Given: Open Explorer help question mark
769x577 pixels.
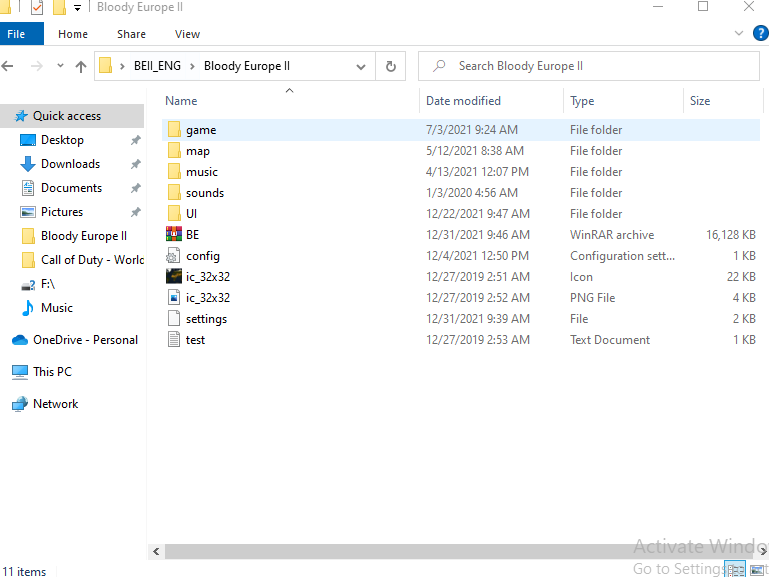Looking at the screenshot, I should tap(760, 34).
